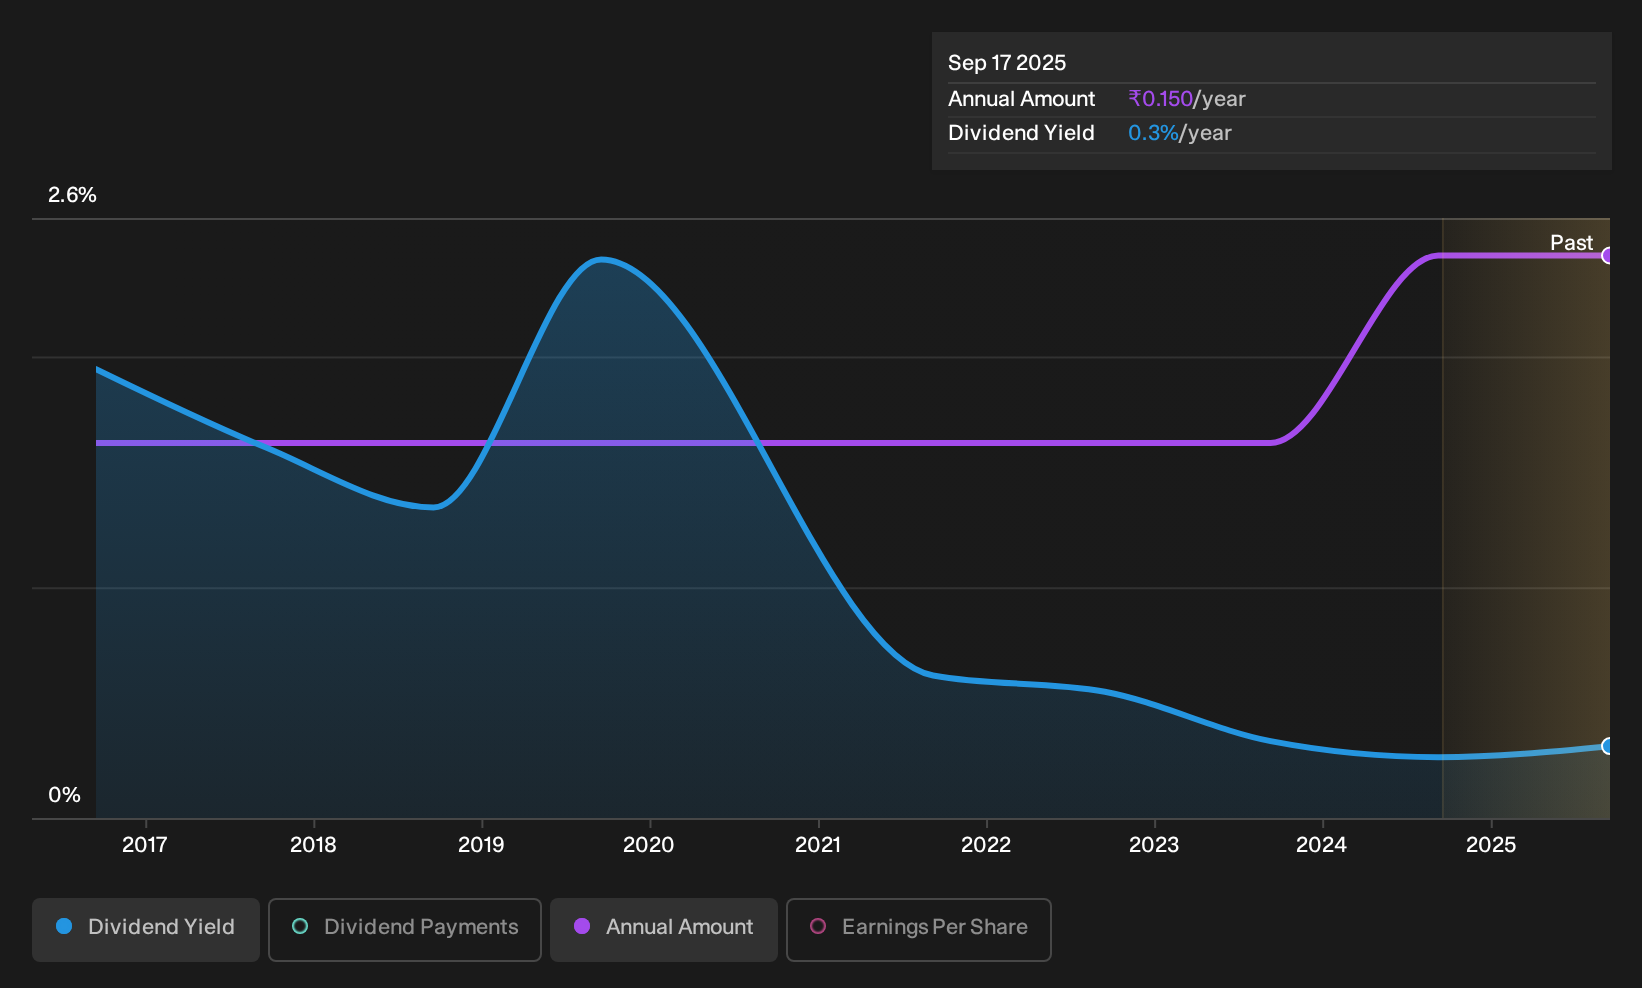Click the blue dividend yield endpoint marker
1642x988 pixels.
[x=1607, y=746]
